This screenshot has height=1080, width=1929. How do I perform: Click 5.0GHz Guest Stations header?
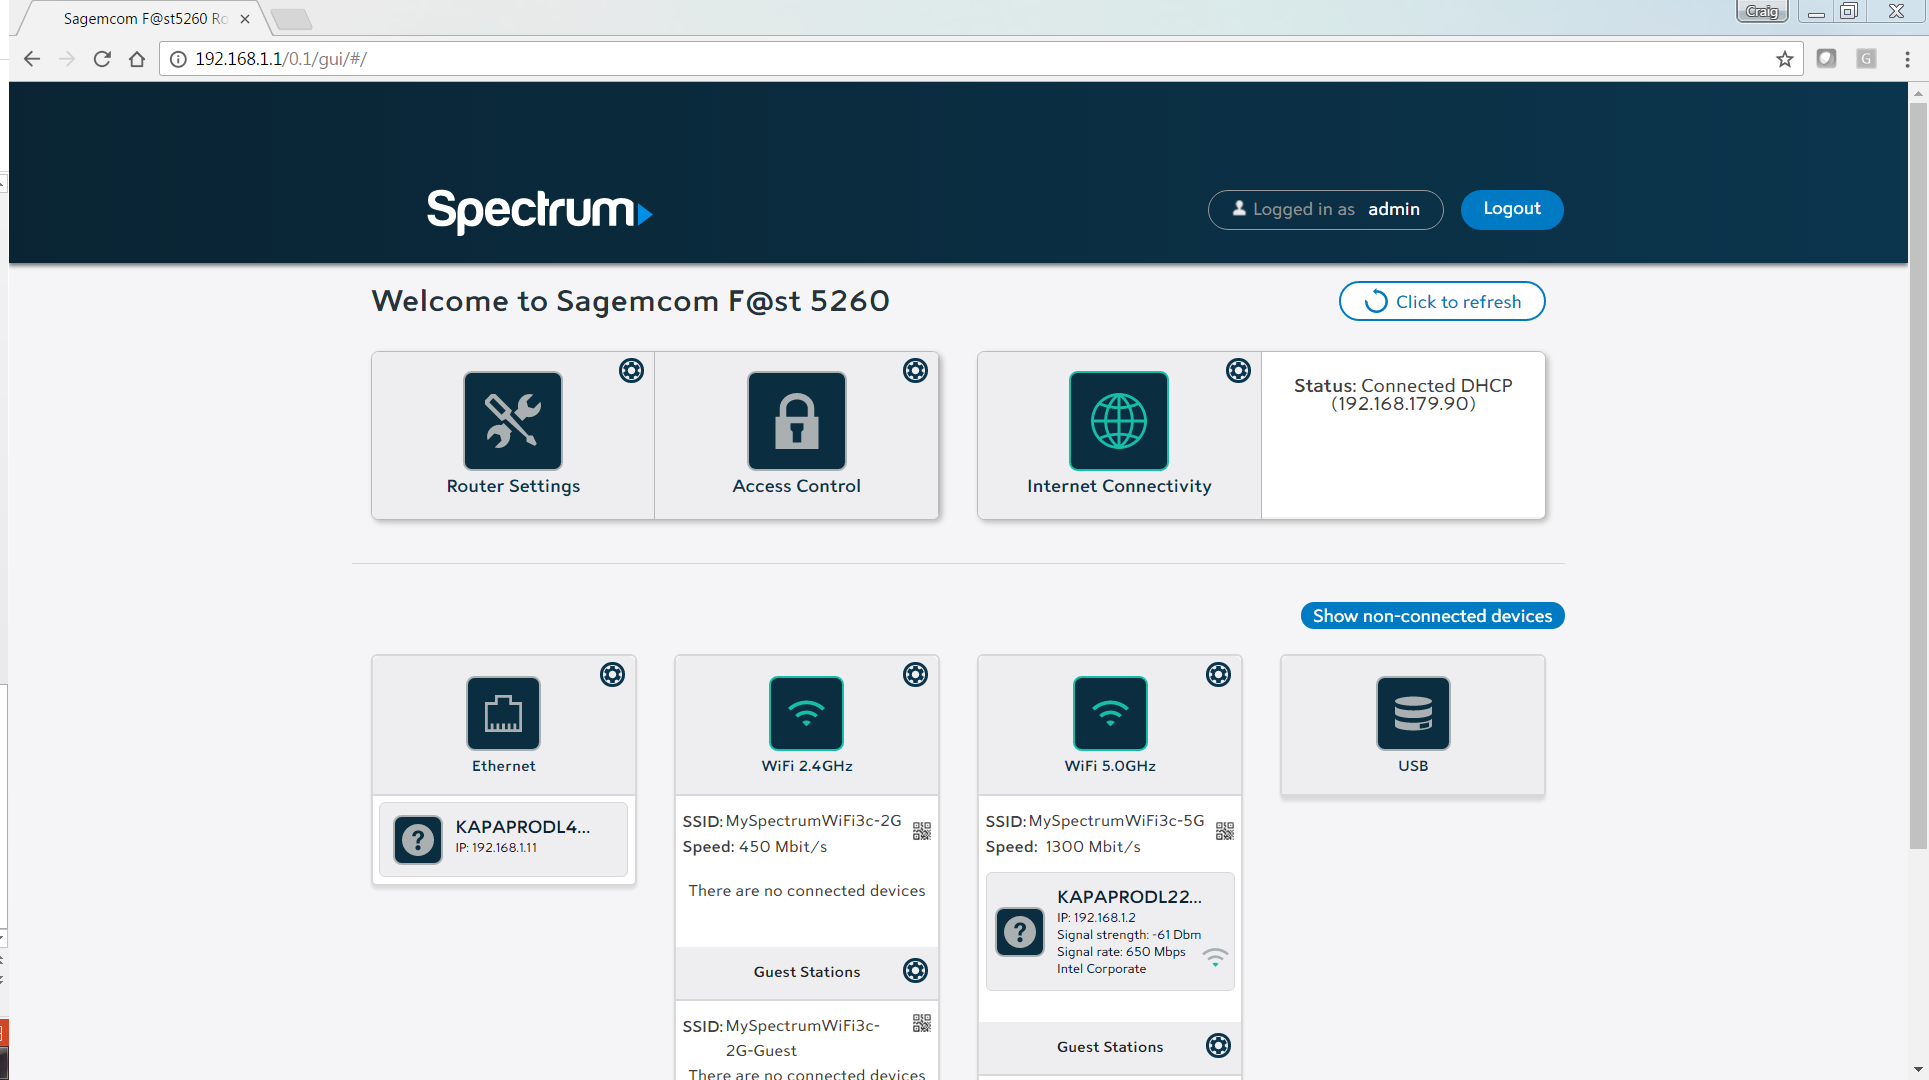pos(1110,1047)
